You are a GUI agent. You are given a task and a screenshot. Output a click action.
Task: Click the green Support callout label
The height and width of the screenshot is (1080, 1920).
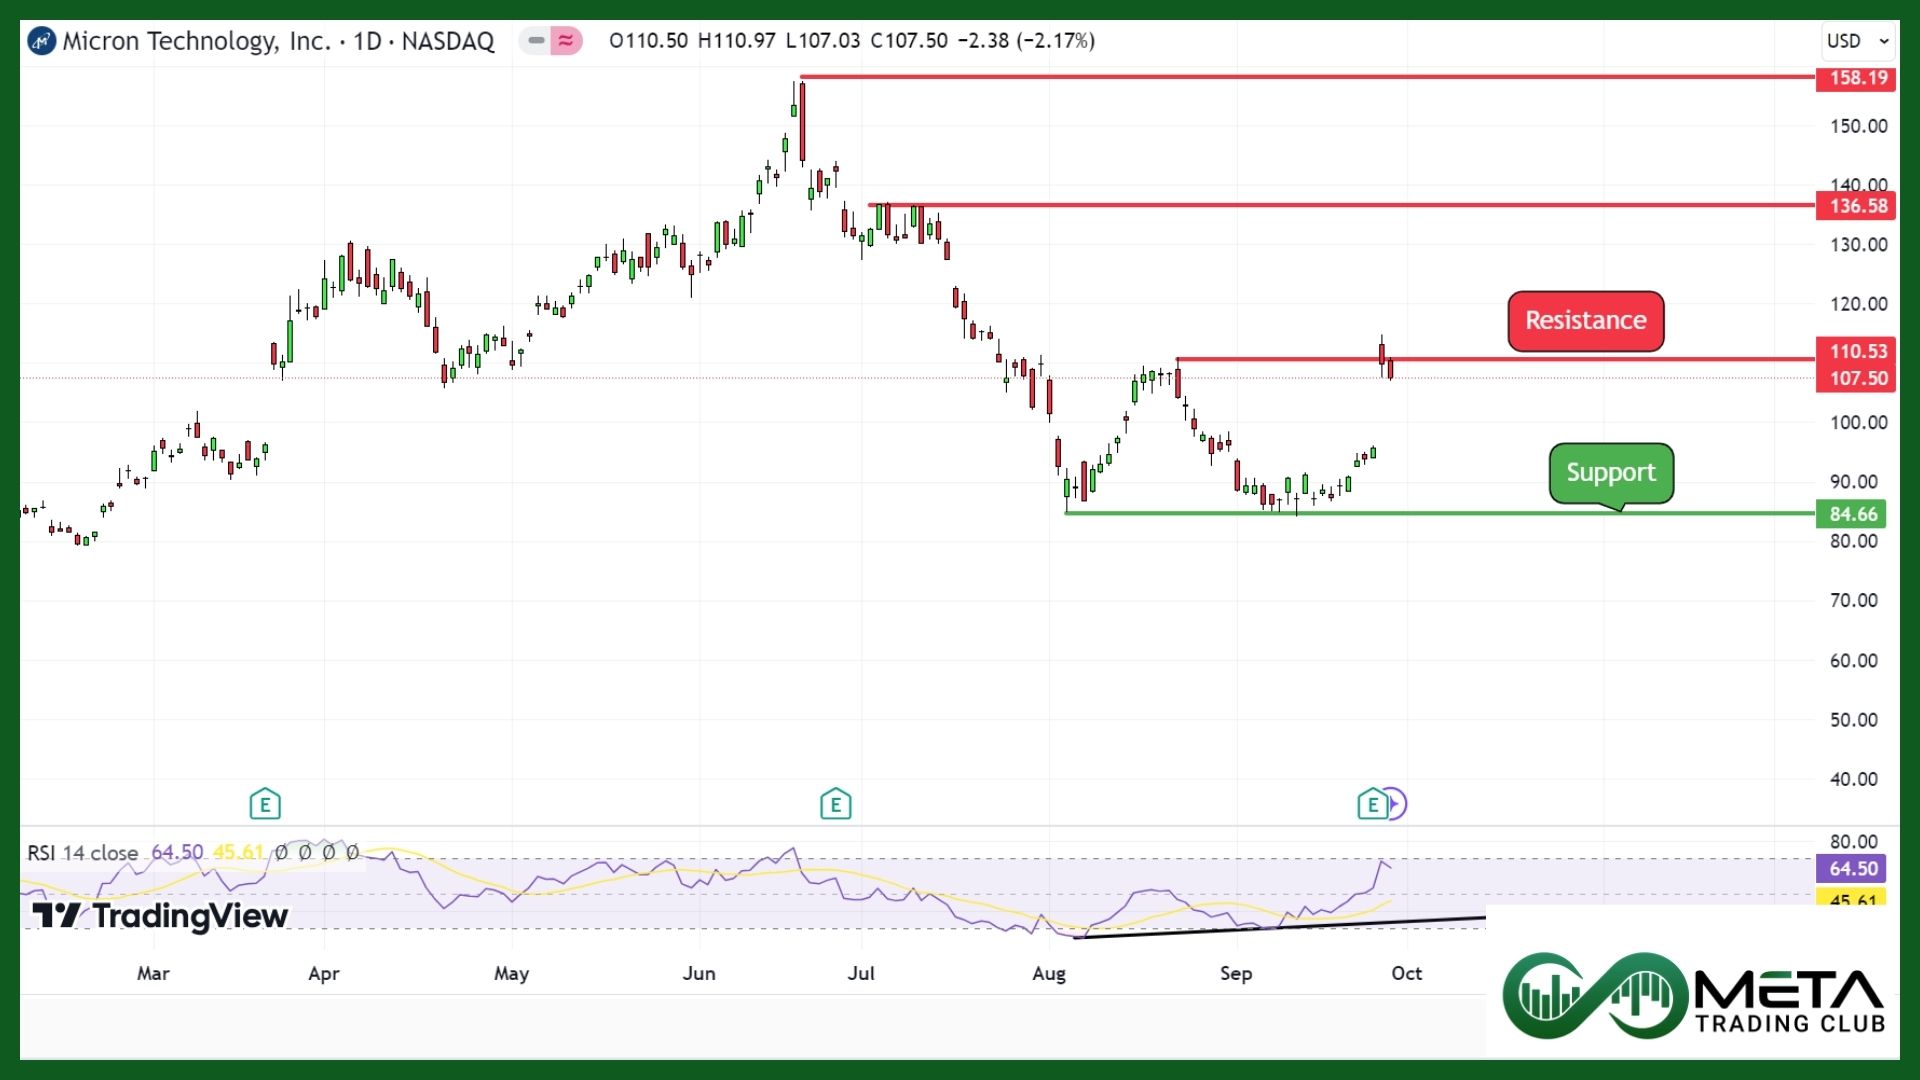click(x=1611, y=473)
